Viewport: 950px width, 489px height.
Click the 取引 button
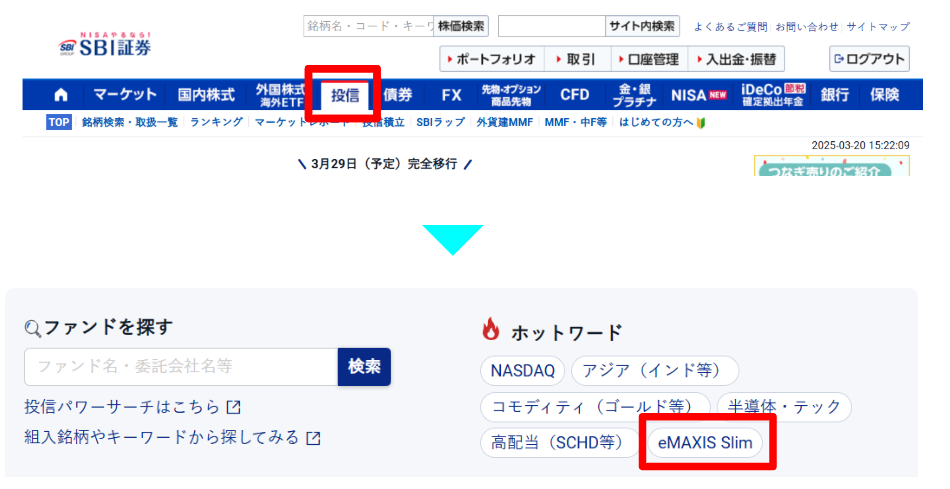[x=577, y=59]
